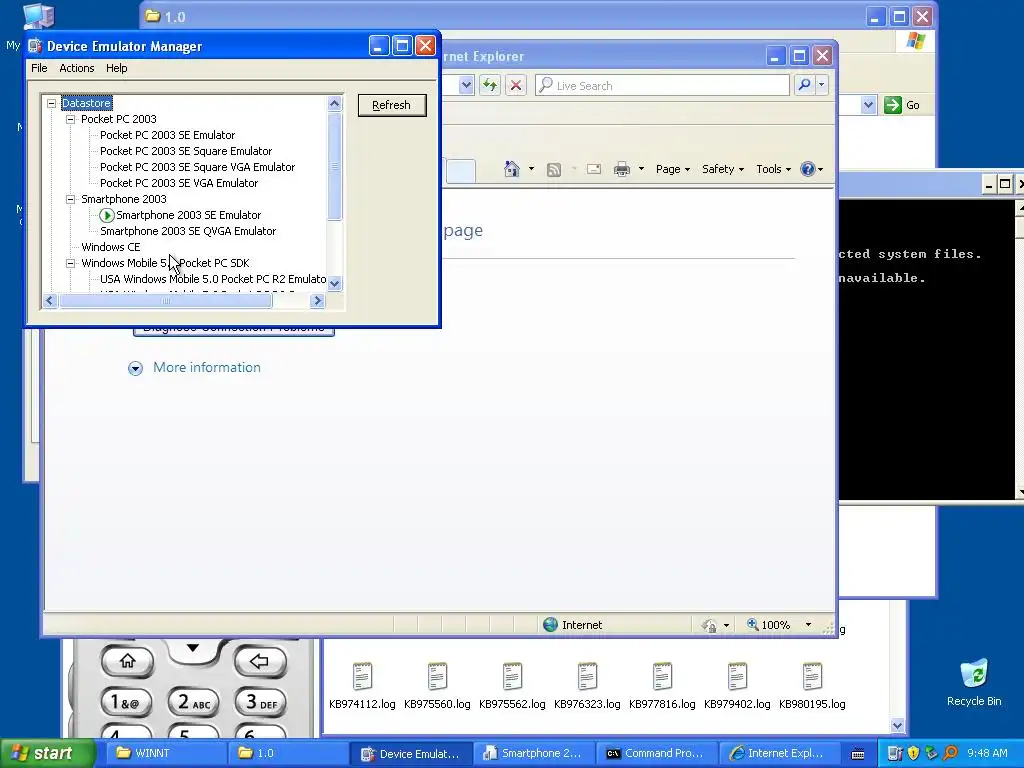Expand the More information section
Image resolution: width=1024 pixels, height=768 pixels.
(x=135, y=368)
